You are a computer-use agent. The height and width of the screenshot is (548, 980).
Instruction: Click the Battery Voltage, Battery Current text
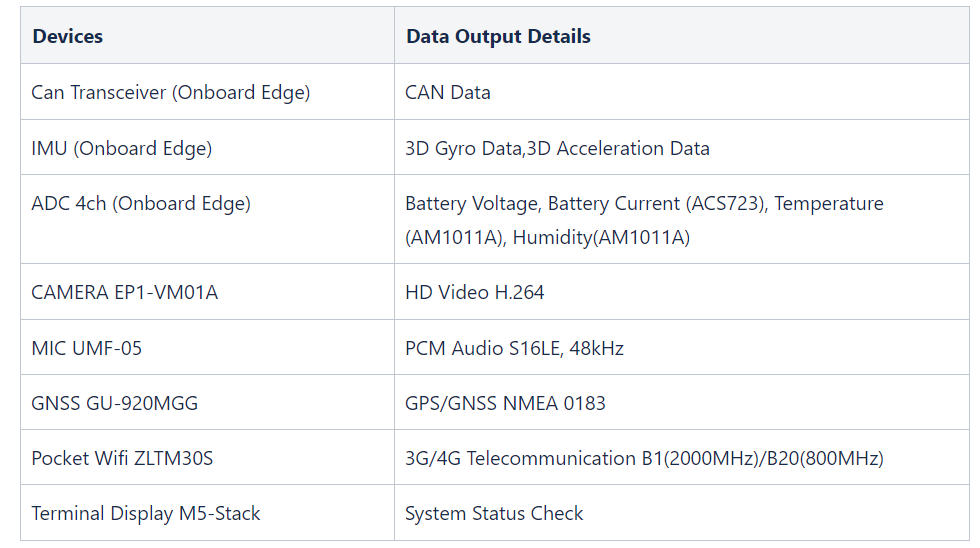point(542,203)
